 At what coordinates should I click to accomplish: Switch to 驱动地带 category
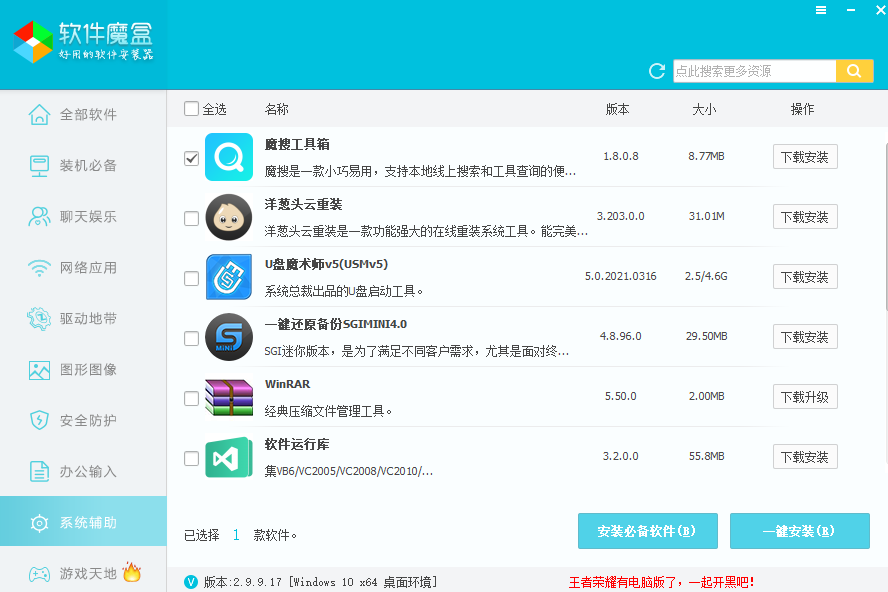83,318
